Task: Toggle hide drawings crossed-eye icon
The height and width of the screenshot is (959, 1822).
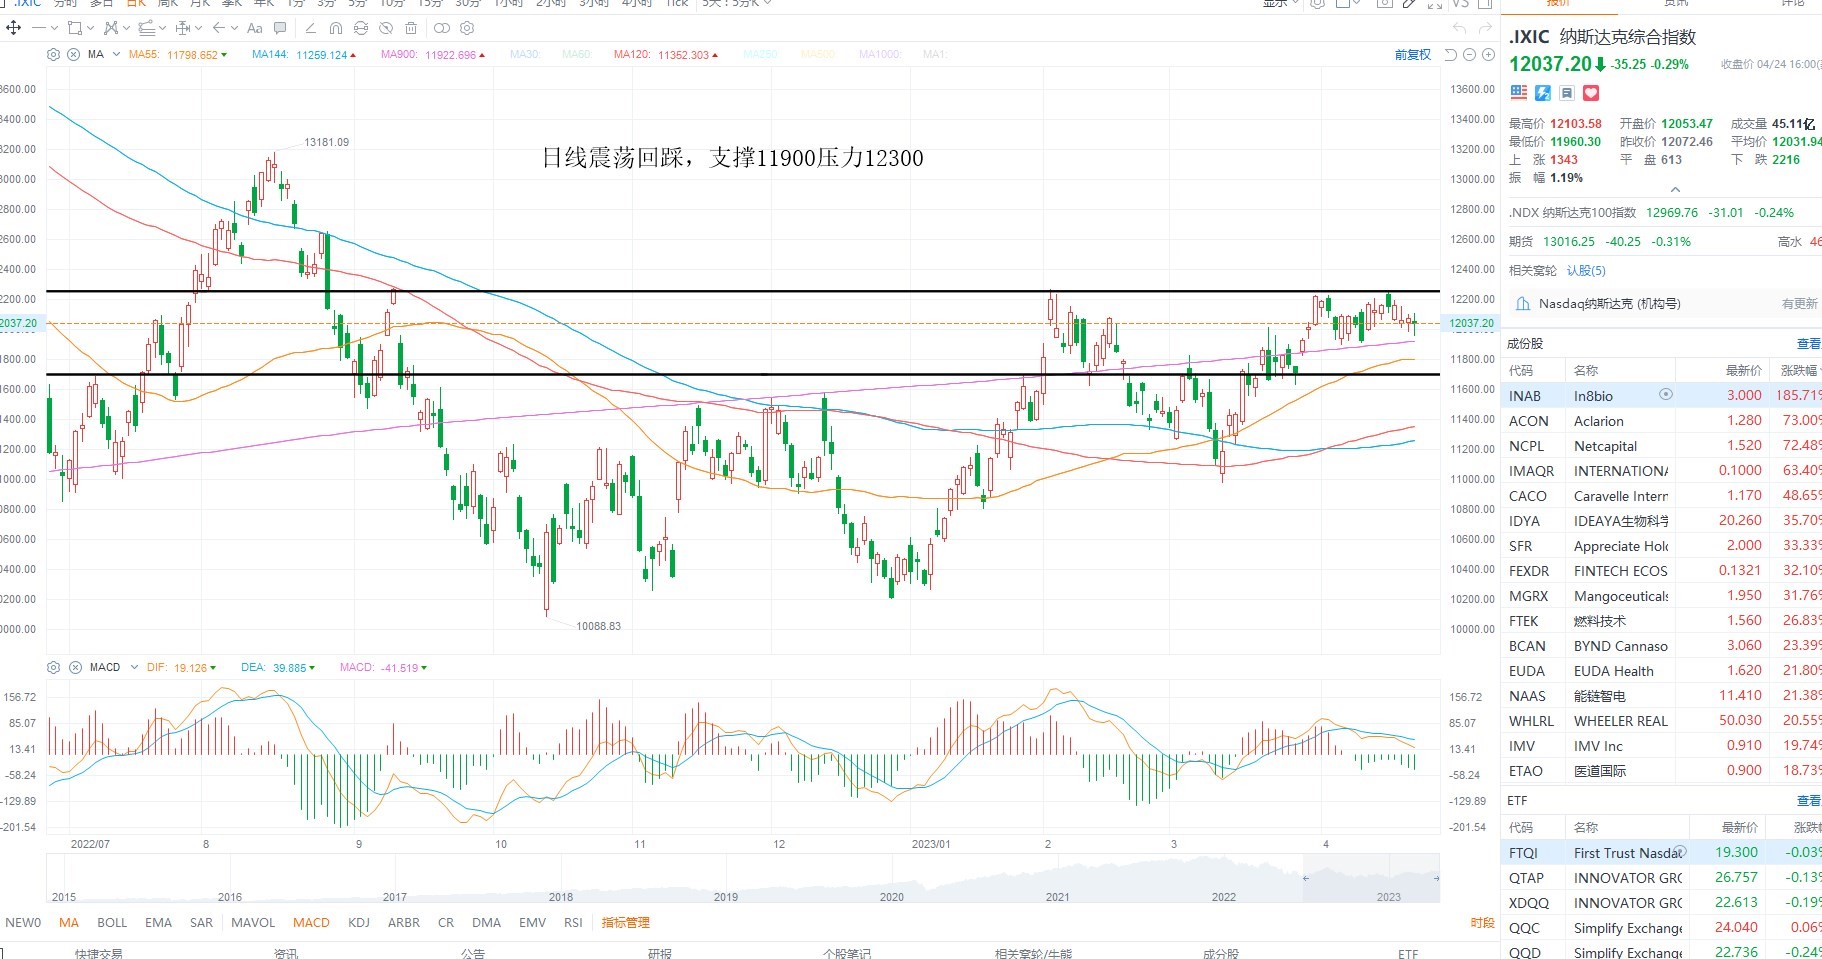Action: (386, 28)
